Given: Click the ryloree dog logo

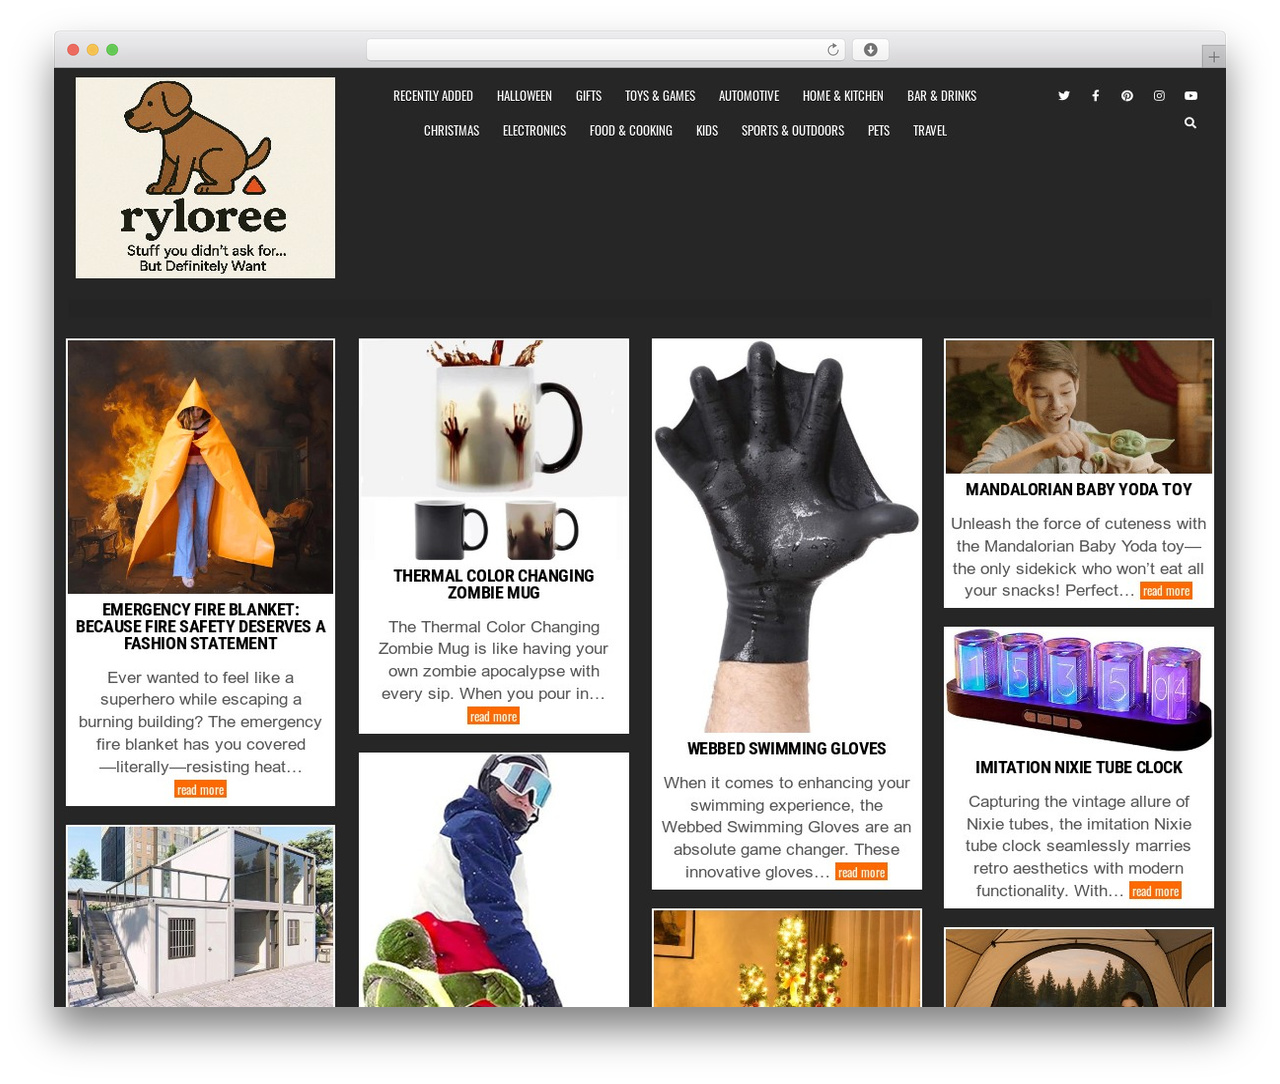Looking at the screenshot, I should point(205,178).
